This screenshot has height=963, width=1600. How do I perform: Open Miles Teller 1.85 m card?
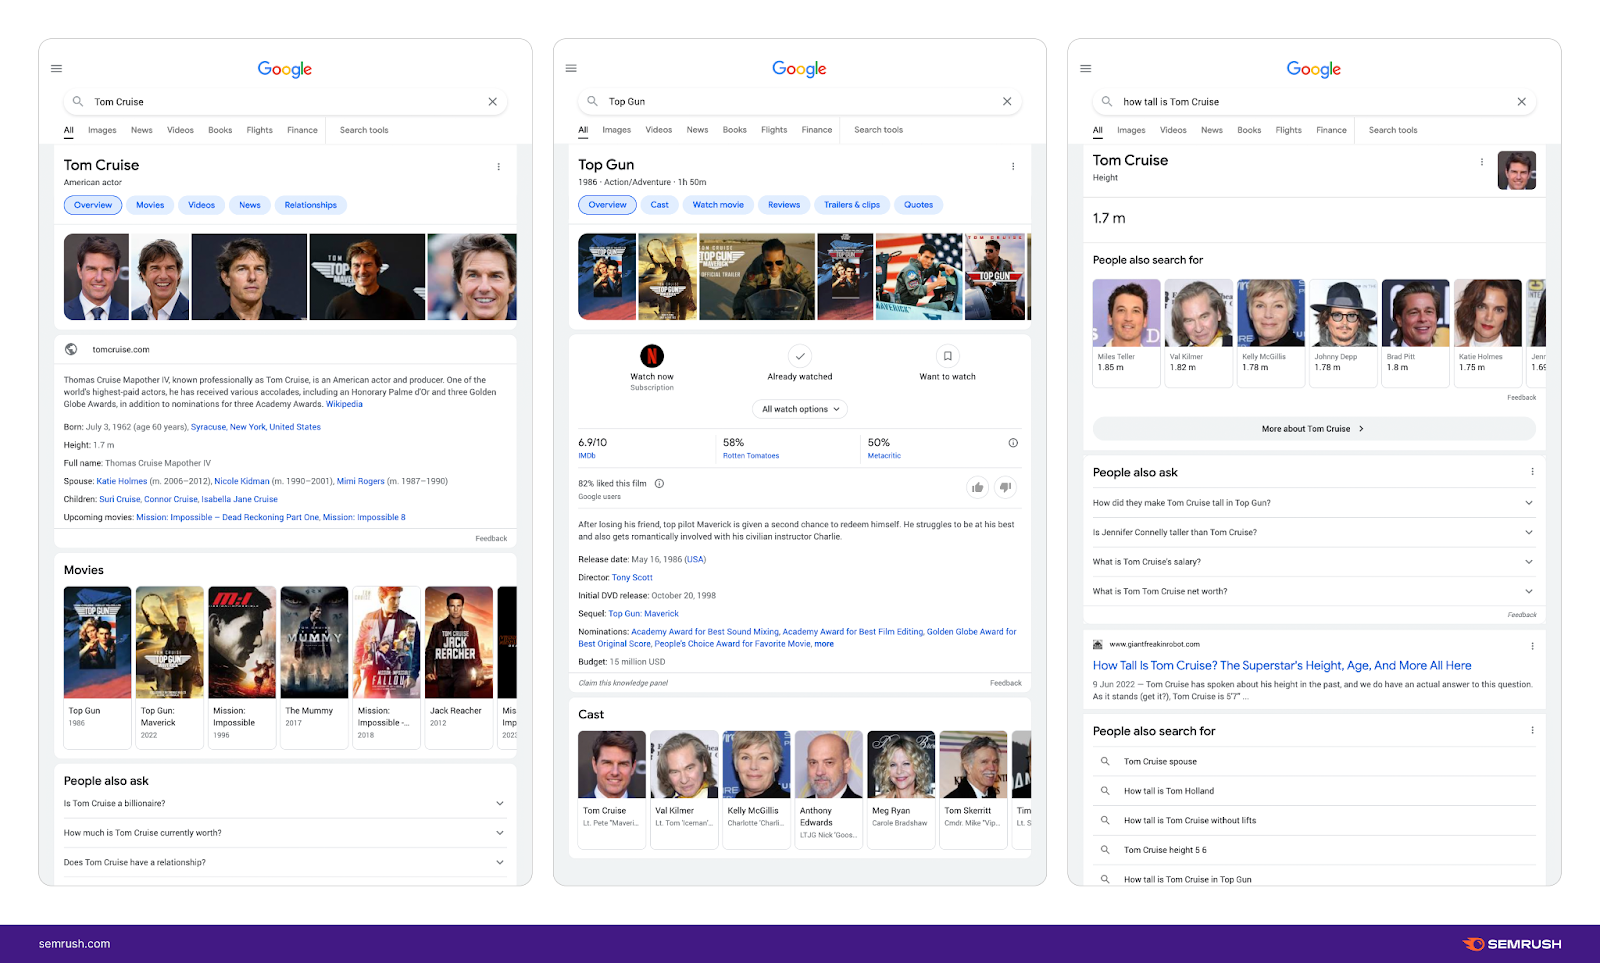1127,333
